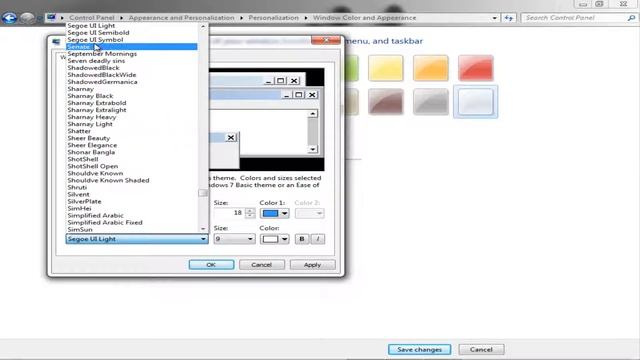
Task: Click the Appearance and Personalization breadcrumb
Action: point(182,18)
